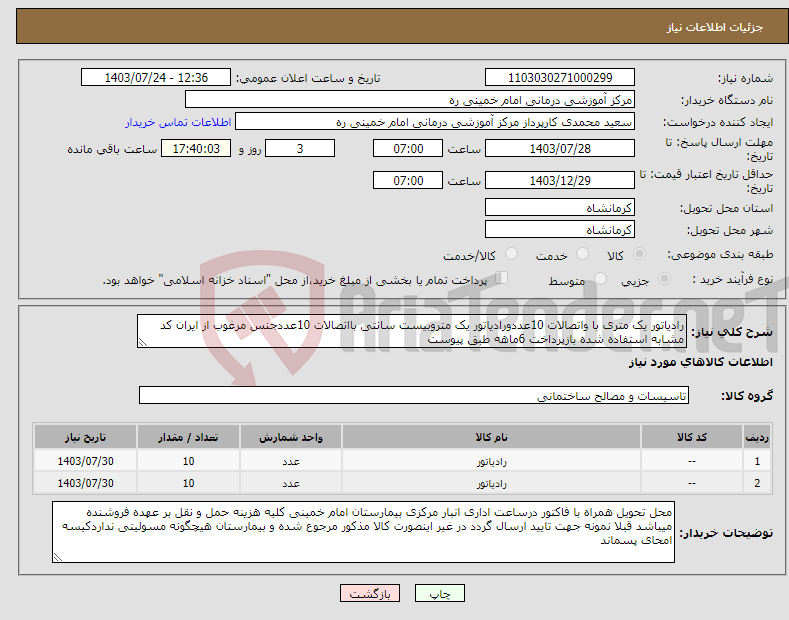Select the جزیی purchase type radio
Viewport: 789px width, 620px height.
coord(664,278)
